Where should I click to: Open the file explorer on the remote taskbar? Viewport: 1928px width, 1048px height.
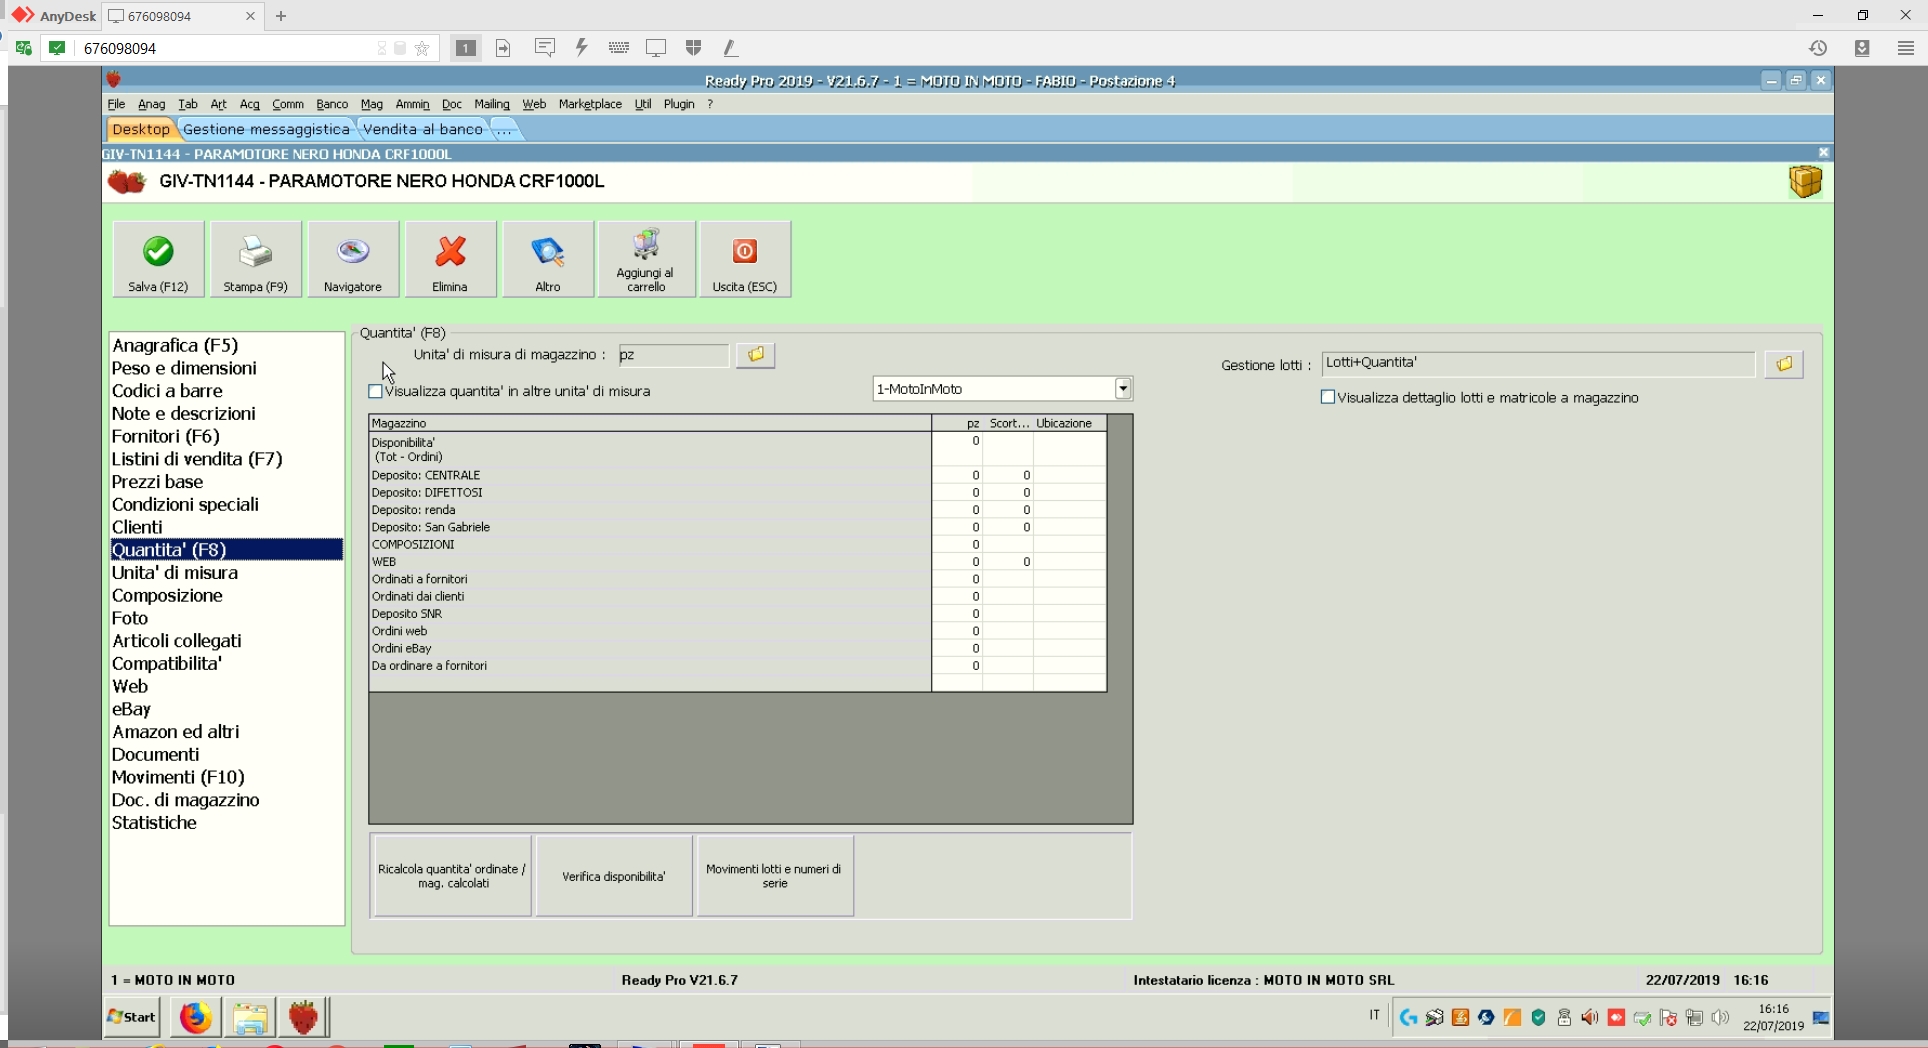point(250,1017)
